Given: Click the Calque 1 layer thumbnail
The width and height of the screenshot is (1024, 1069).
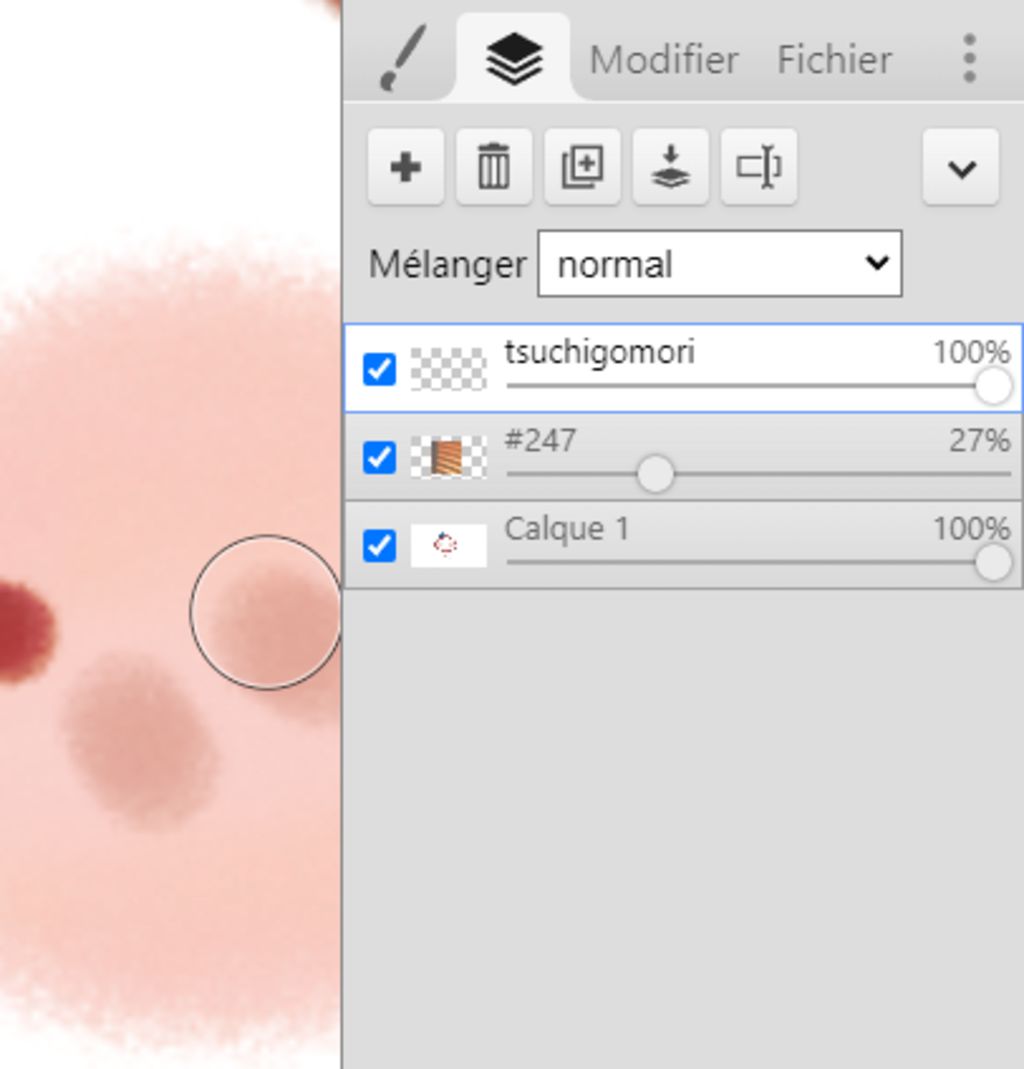Looking at the screenshot, I should 448,545.
